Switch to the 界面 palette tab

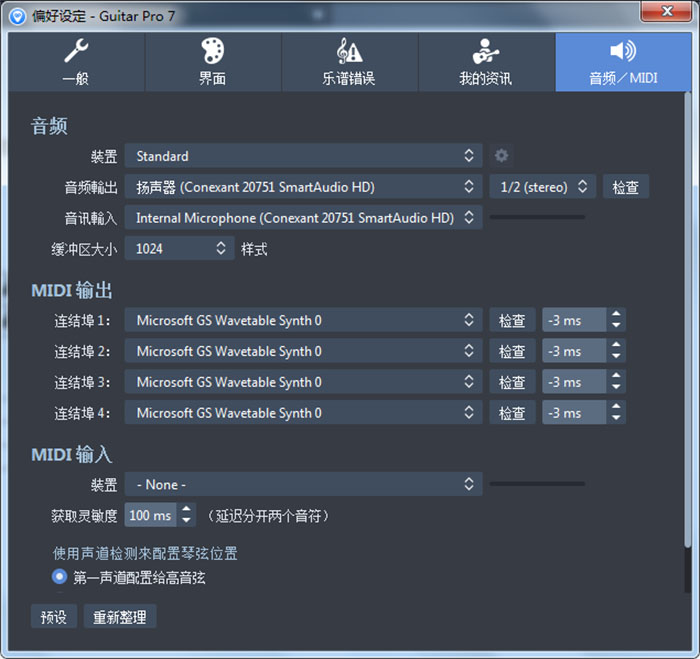click(213, 62)
